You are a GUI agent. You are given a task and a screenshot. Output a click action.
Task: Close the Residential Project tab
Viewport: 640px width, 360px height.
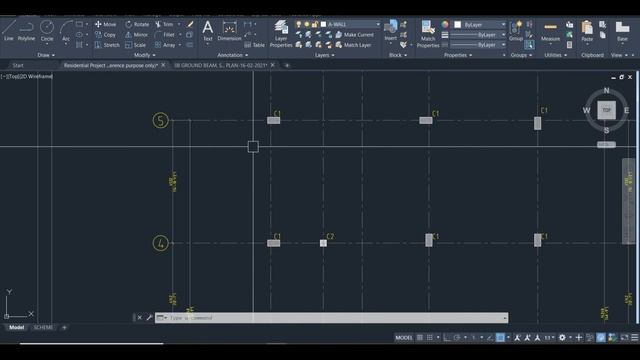(163, 65)
